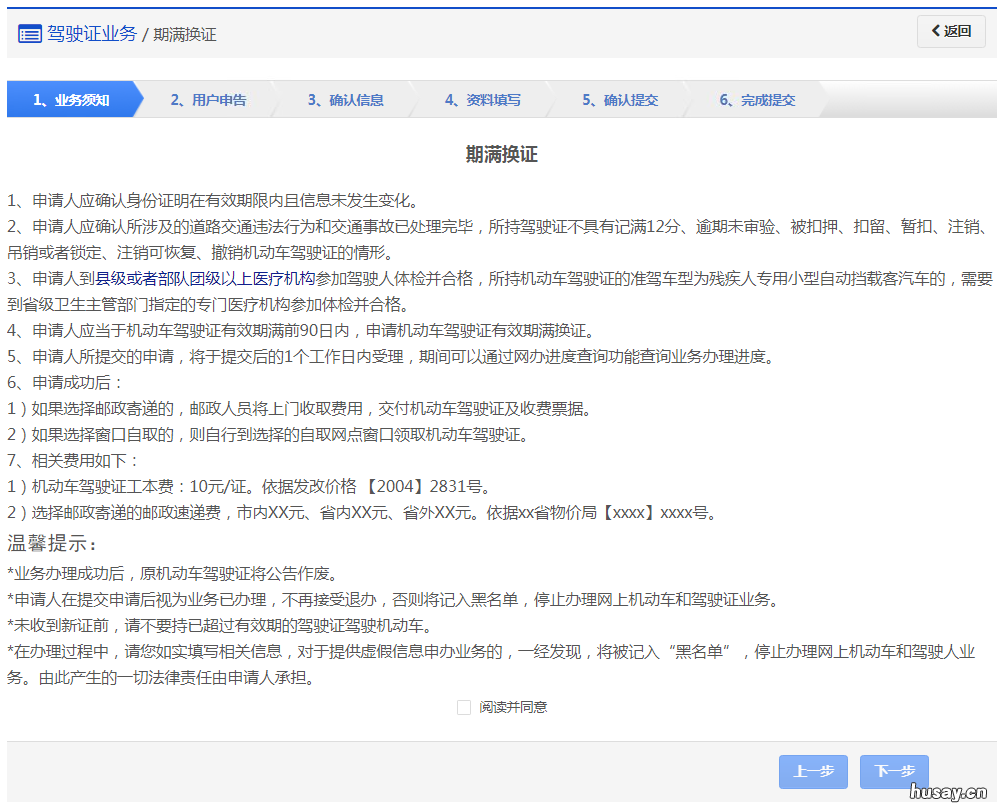1002x809 pixels.
Task: Click the 返回 button at top right
Action: (951, 31)
